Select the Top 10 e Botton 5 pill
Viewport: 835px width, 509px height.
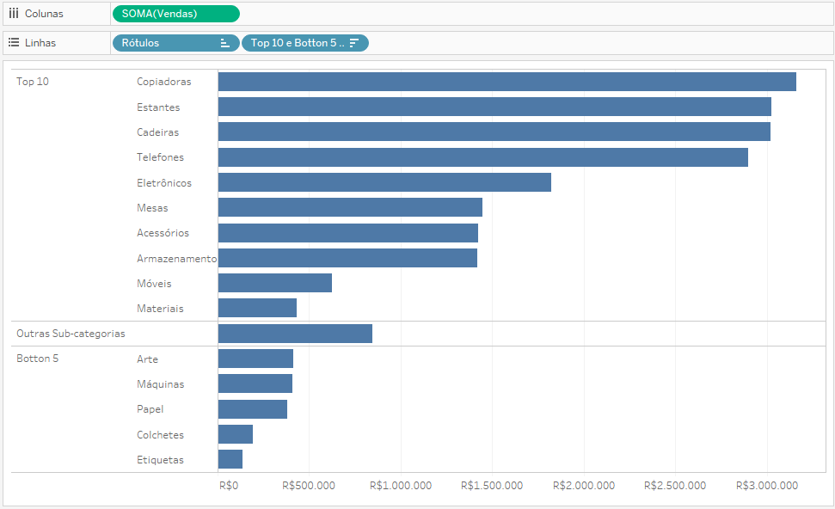[305, 43]
